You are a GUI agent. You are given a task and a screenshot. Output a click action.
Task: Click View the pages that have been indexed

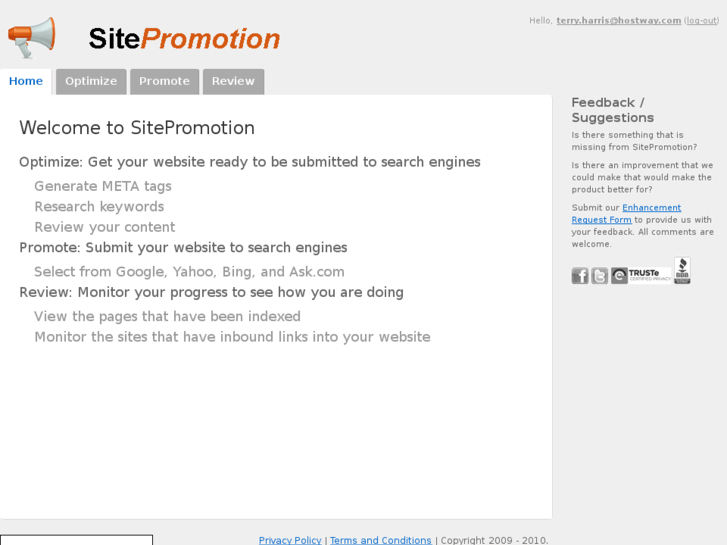click(167, 317)
